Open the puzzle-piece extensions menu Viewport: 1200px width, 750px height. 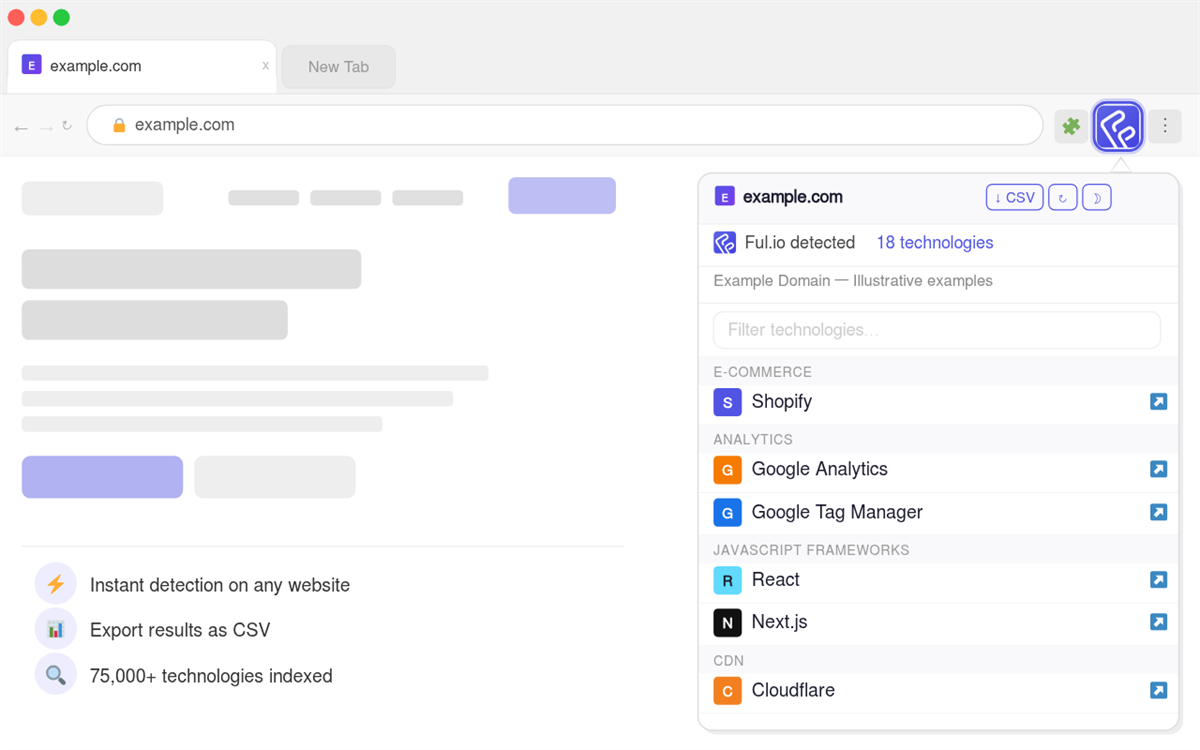[1071, 126]
